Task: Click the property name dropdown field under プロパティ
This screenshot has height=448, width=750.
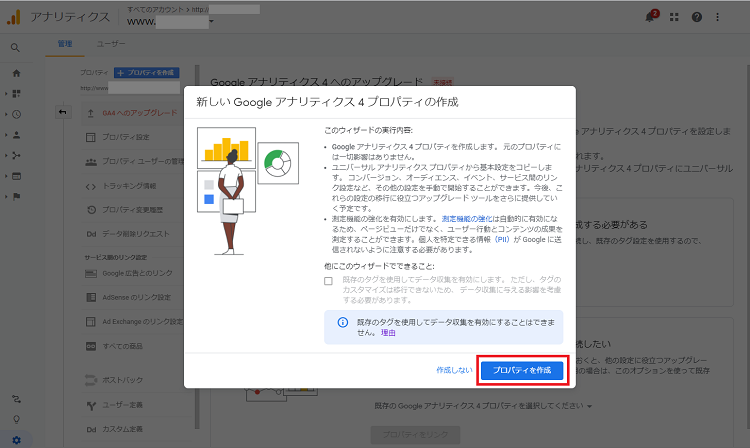Action: (131, 88)
